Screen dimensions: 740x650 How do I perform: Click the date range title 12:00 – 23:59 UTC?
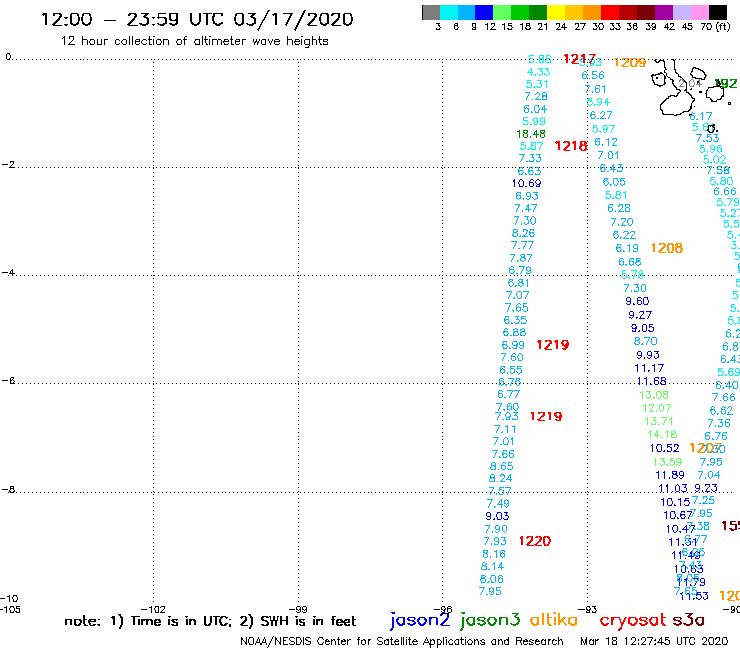click(x=197, y=19)
